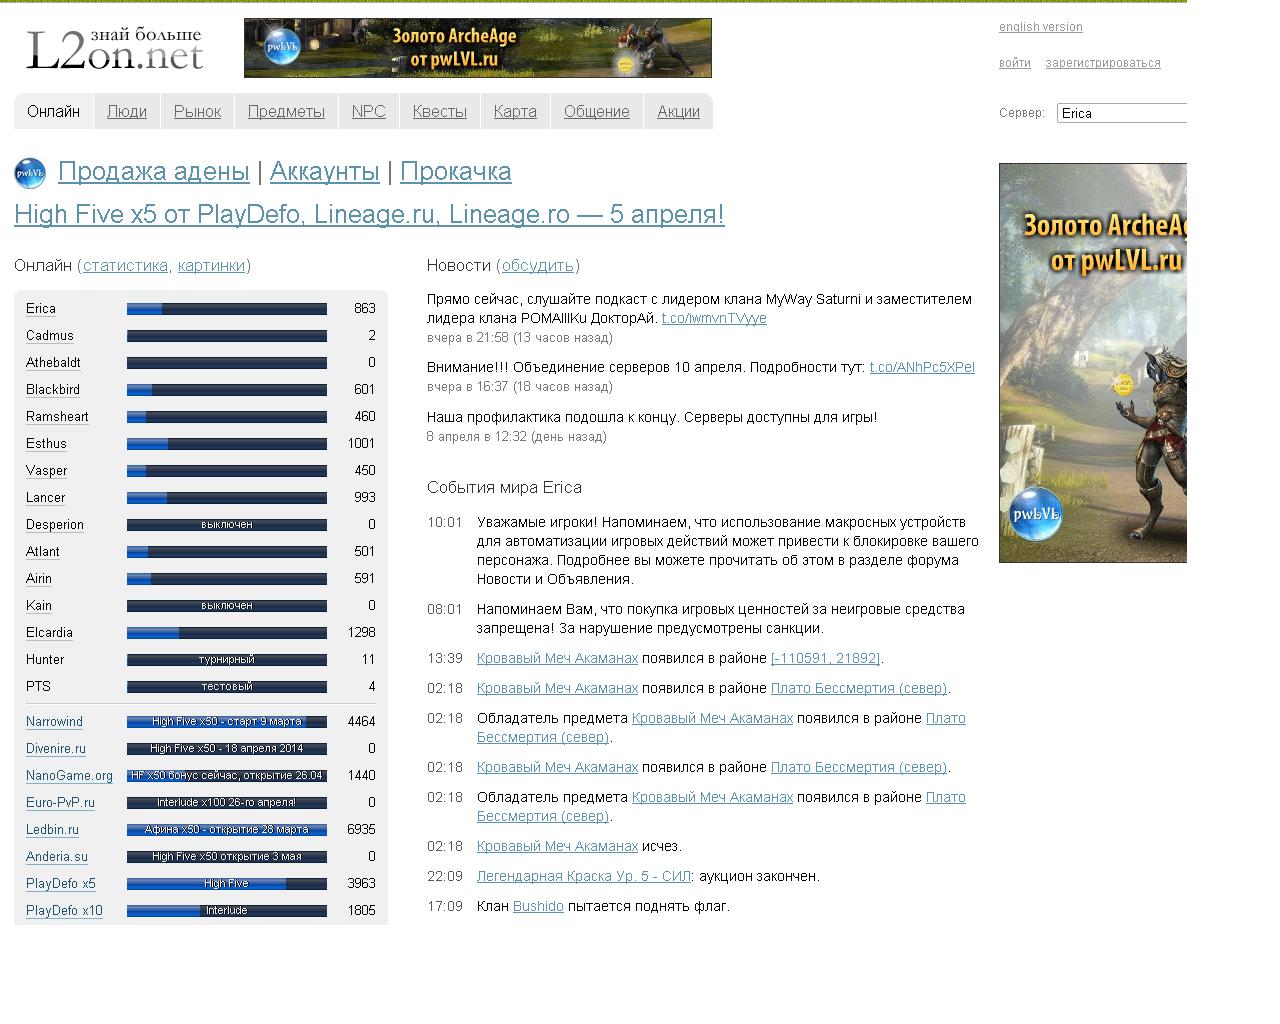Screen dimensions: 1280x1024
Task: Open the Предметы tab
Action: click(286, 112)
